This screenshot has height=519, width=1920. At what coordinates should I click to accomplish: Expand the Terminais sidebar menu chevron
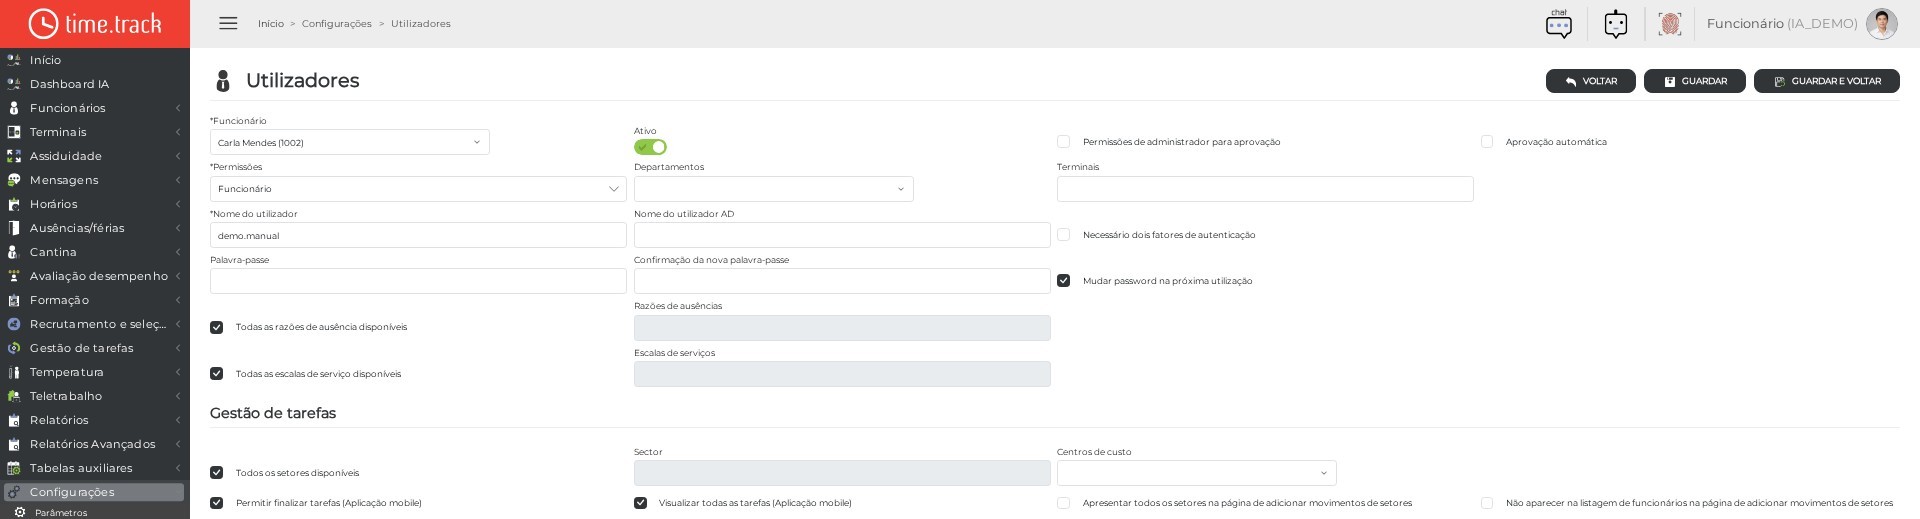click(x=178, y=132)
